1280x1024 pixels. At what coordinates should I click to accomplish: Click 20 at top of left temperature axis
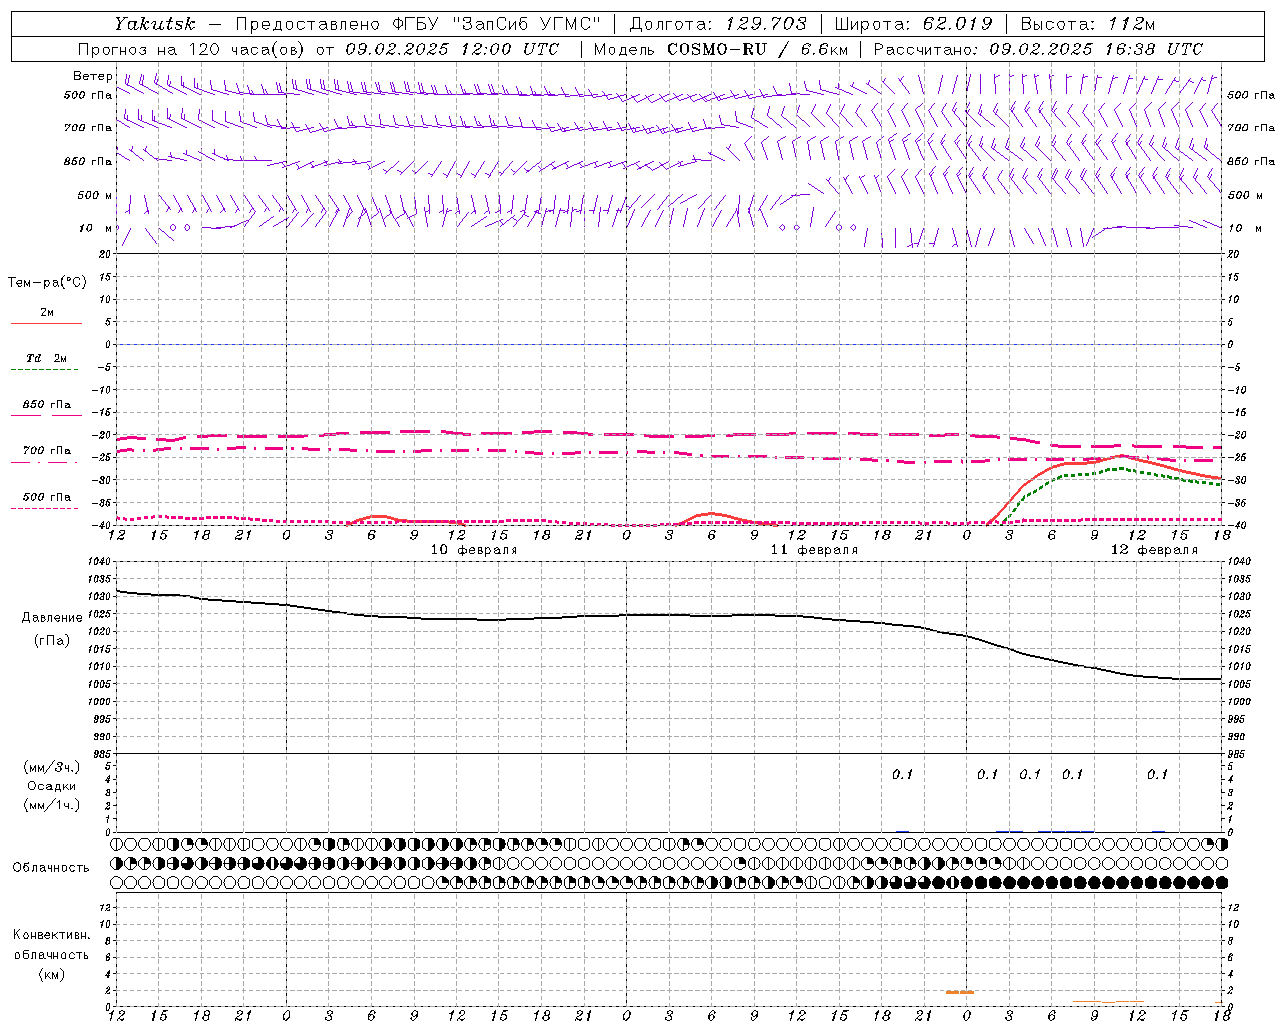click(x=105, y=254)
